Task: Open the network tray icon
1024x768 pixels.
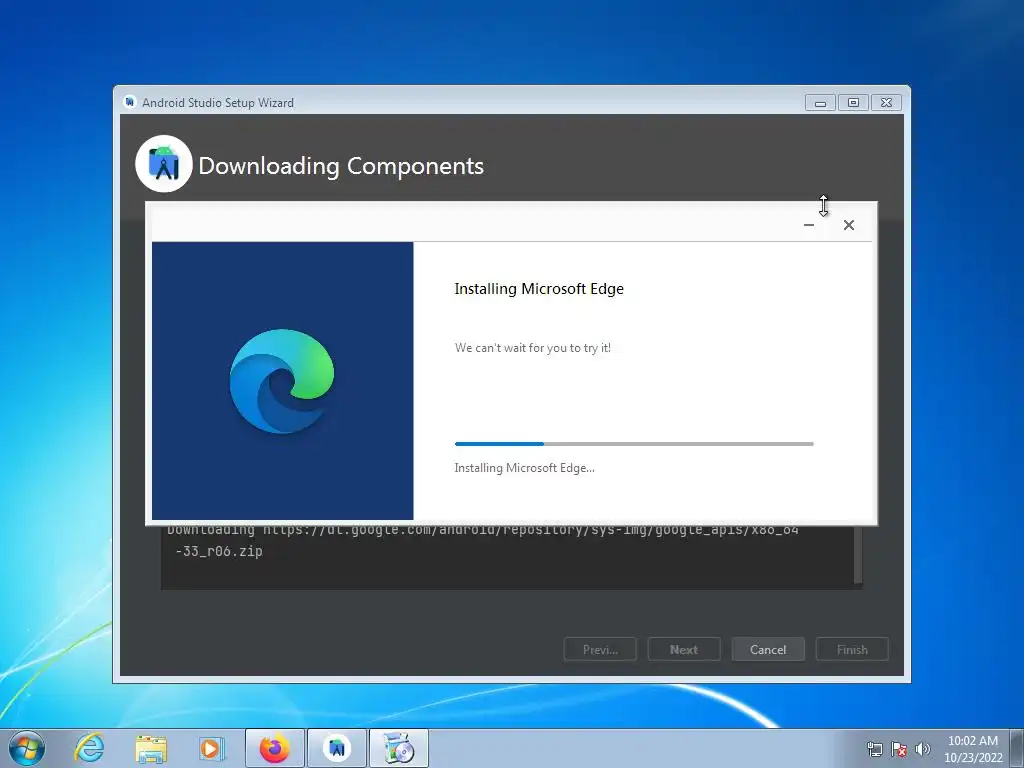Action: coord(874,749)
